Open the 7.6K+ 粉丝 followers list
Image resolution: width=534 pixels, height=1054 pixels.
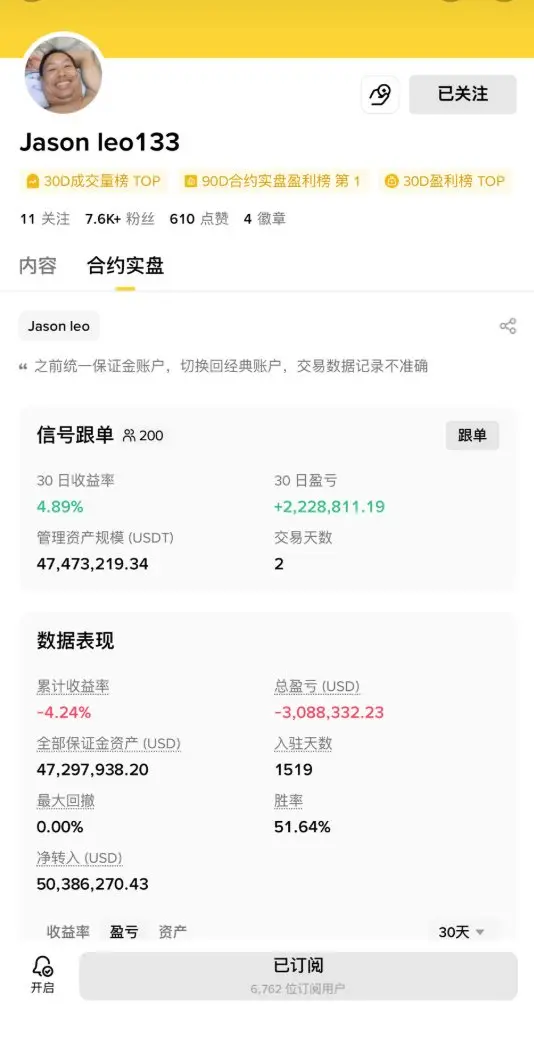[120, 218]
